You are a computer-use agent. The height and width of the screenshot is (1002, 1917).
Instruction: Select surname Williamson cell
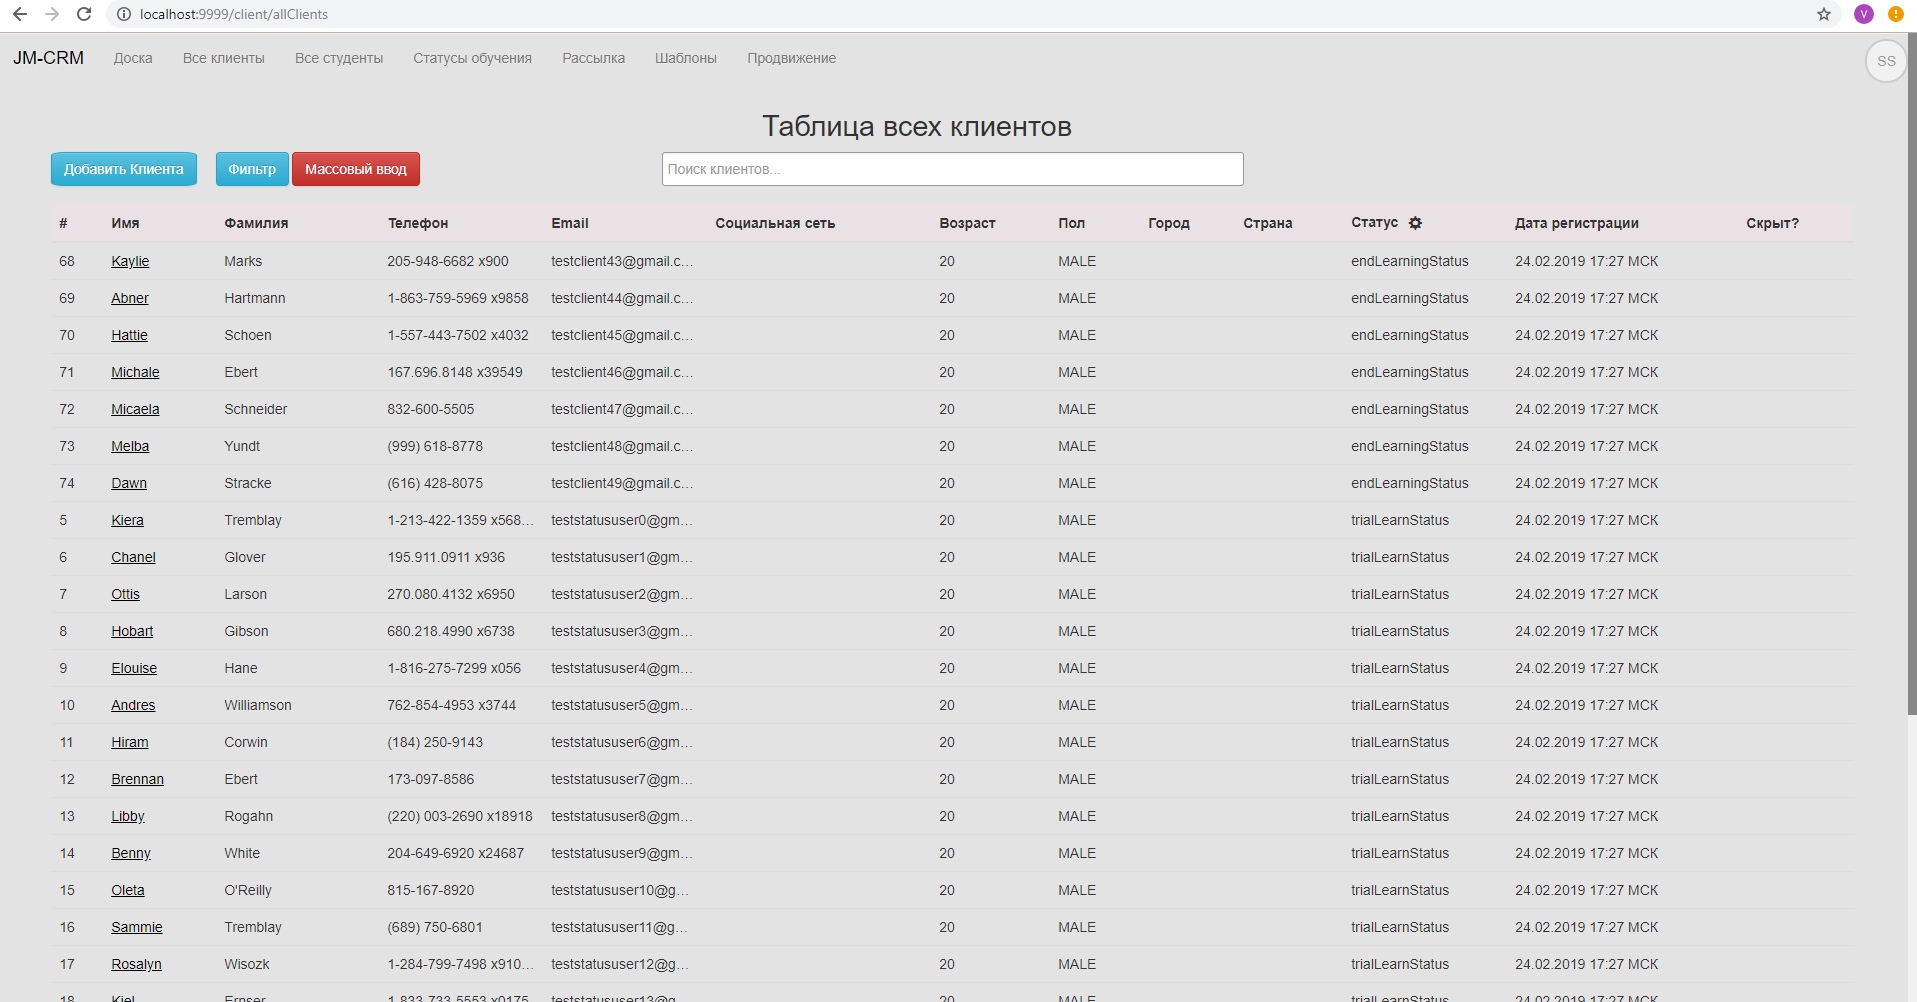point(258,705)
